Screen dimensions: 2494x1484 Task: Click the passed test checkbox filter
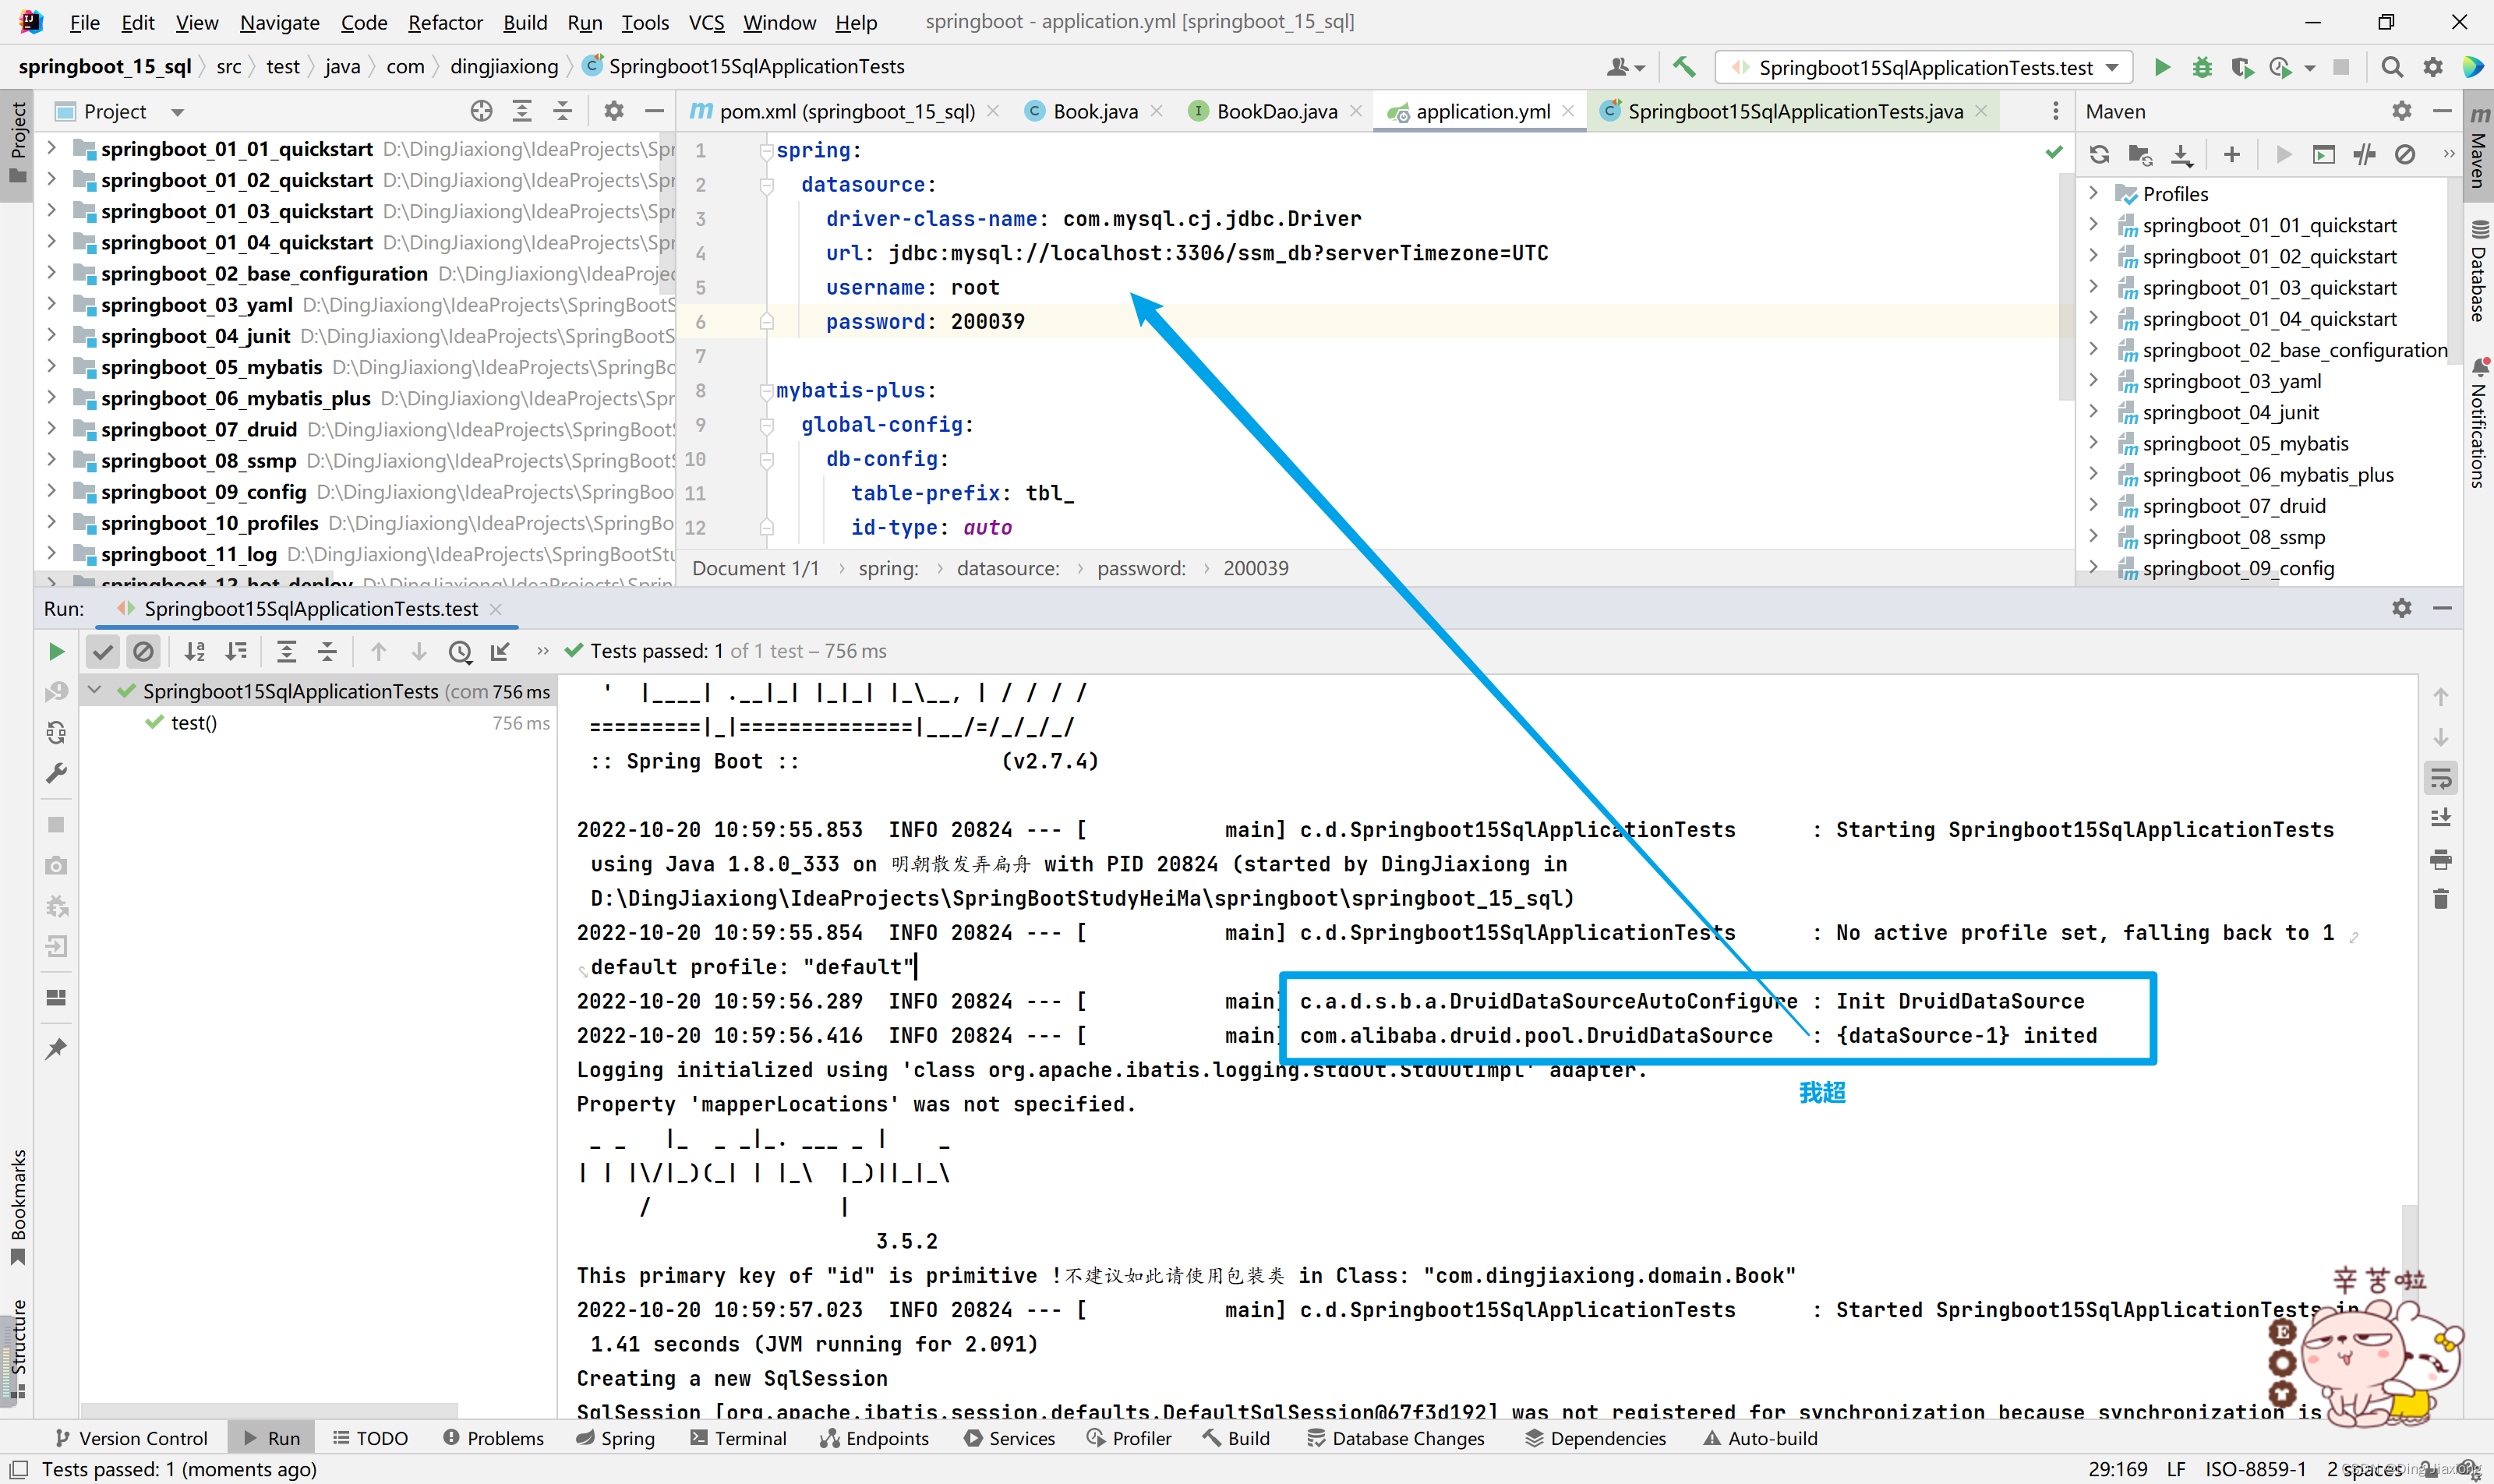102,650
